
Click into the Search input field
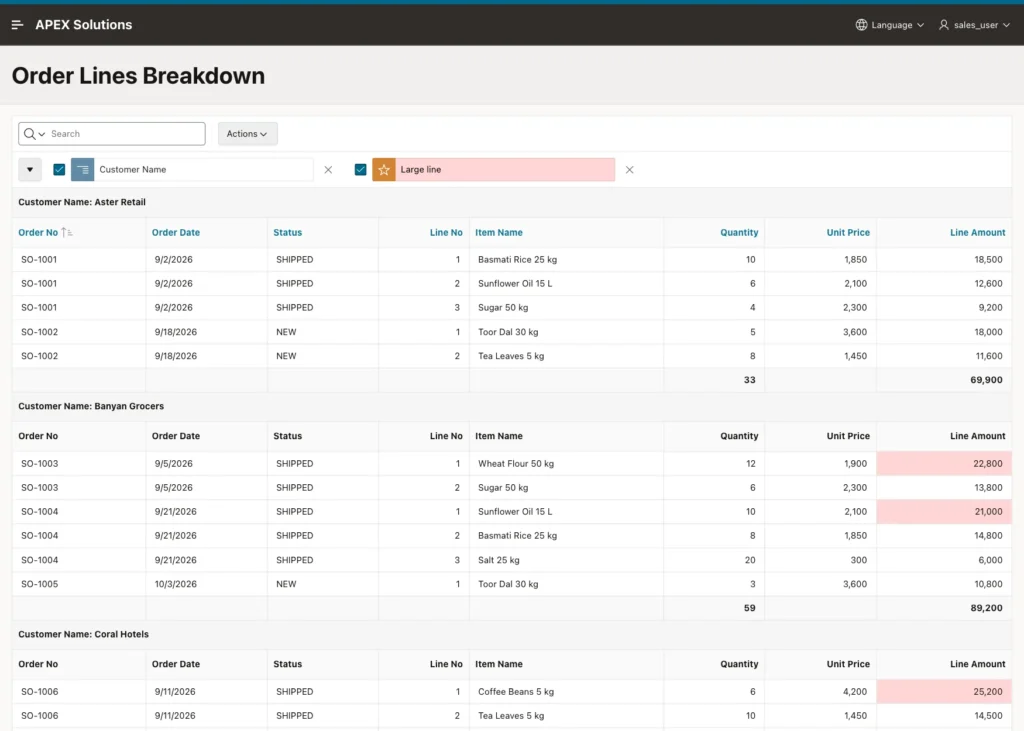click(127, 134)
